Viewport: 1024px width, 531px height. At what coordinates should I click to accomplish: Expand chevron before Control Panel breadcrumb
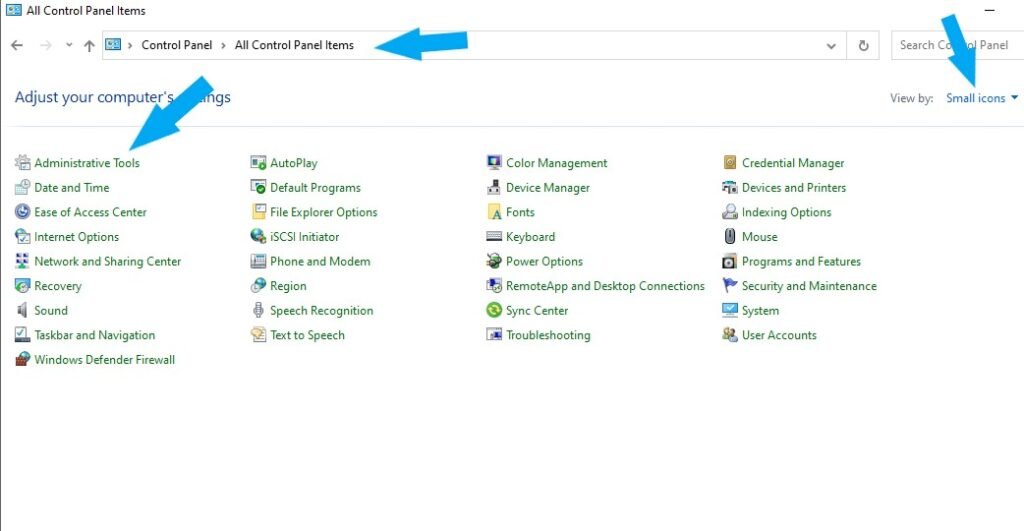click(130, 45)
